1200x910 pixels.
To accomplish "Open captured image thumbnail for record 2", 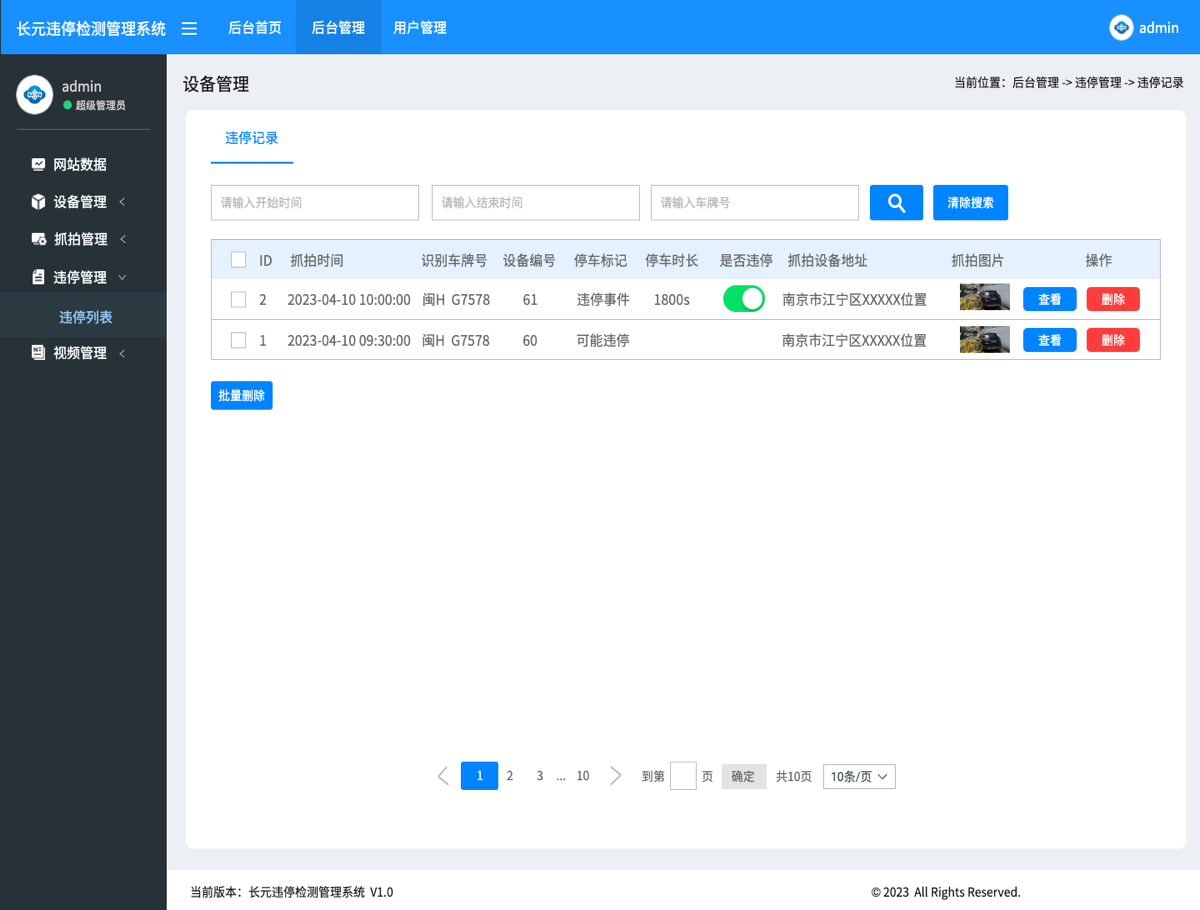I will tap(984, 298).
